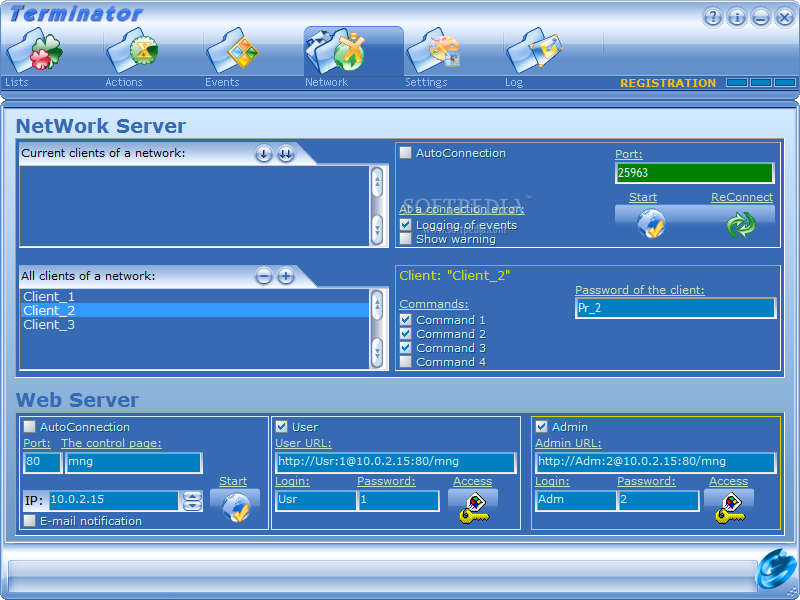Switch to the Network tab label
The height and width of the screenshot is (600, 800).
pos(326,82)
